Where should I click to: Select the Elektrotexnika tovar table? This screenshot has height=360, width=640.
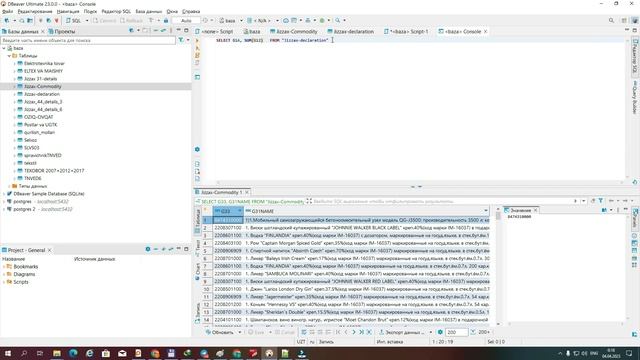(x=44, y=63)
